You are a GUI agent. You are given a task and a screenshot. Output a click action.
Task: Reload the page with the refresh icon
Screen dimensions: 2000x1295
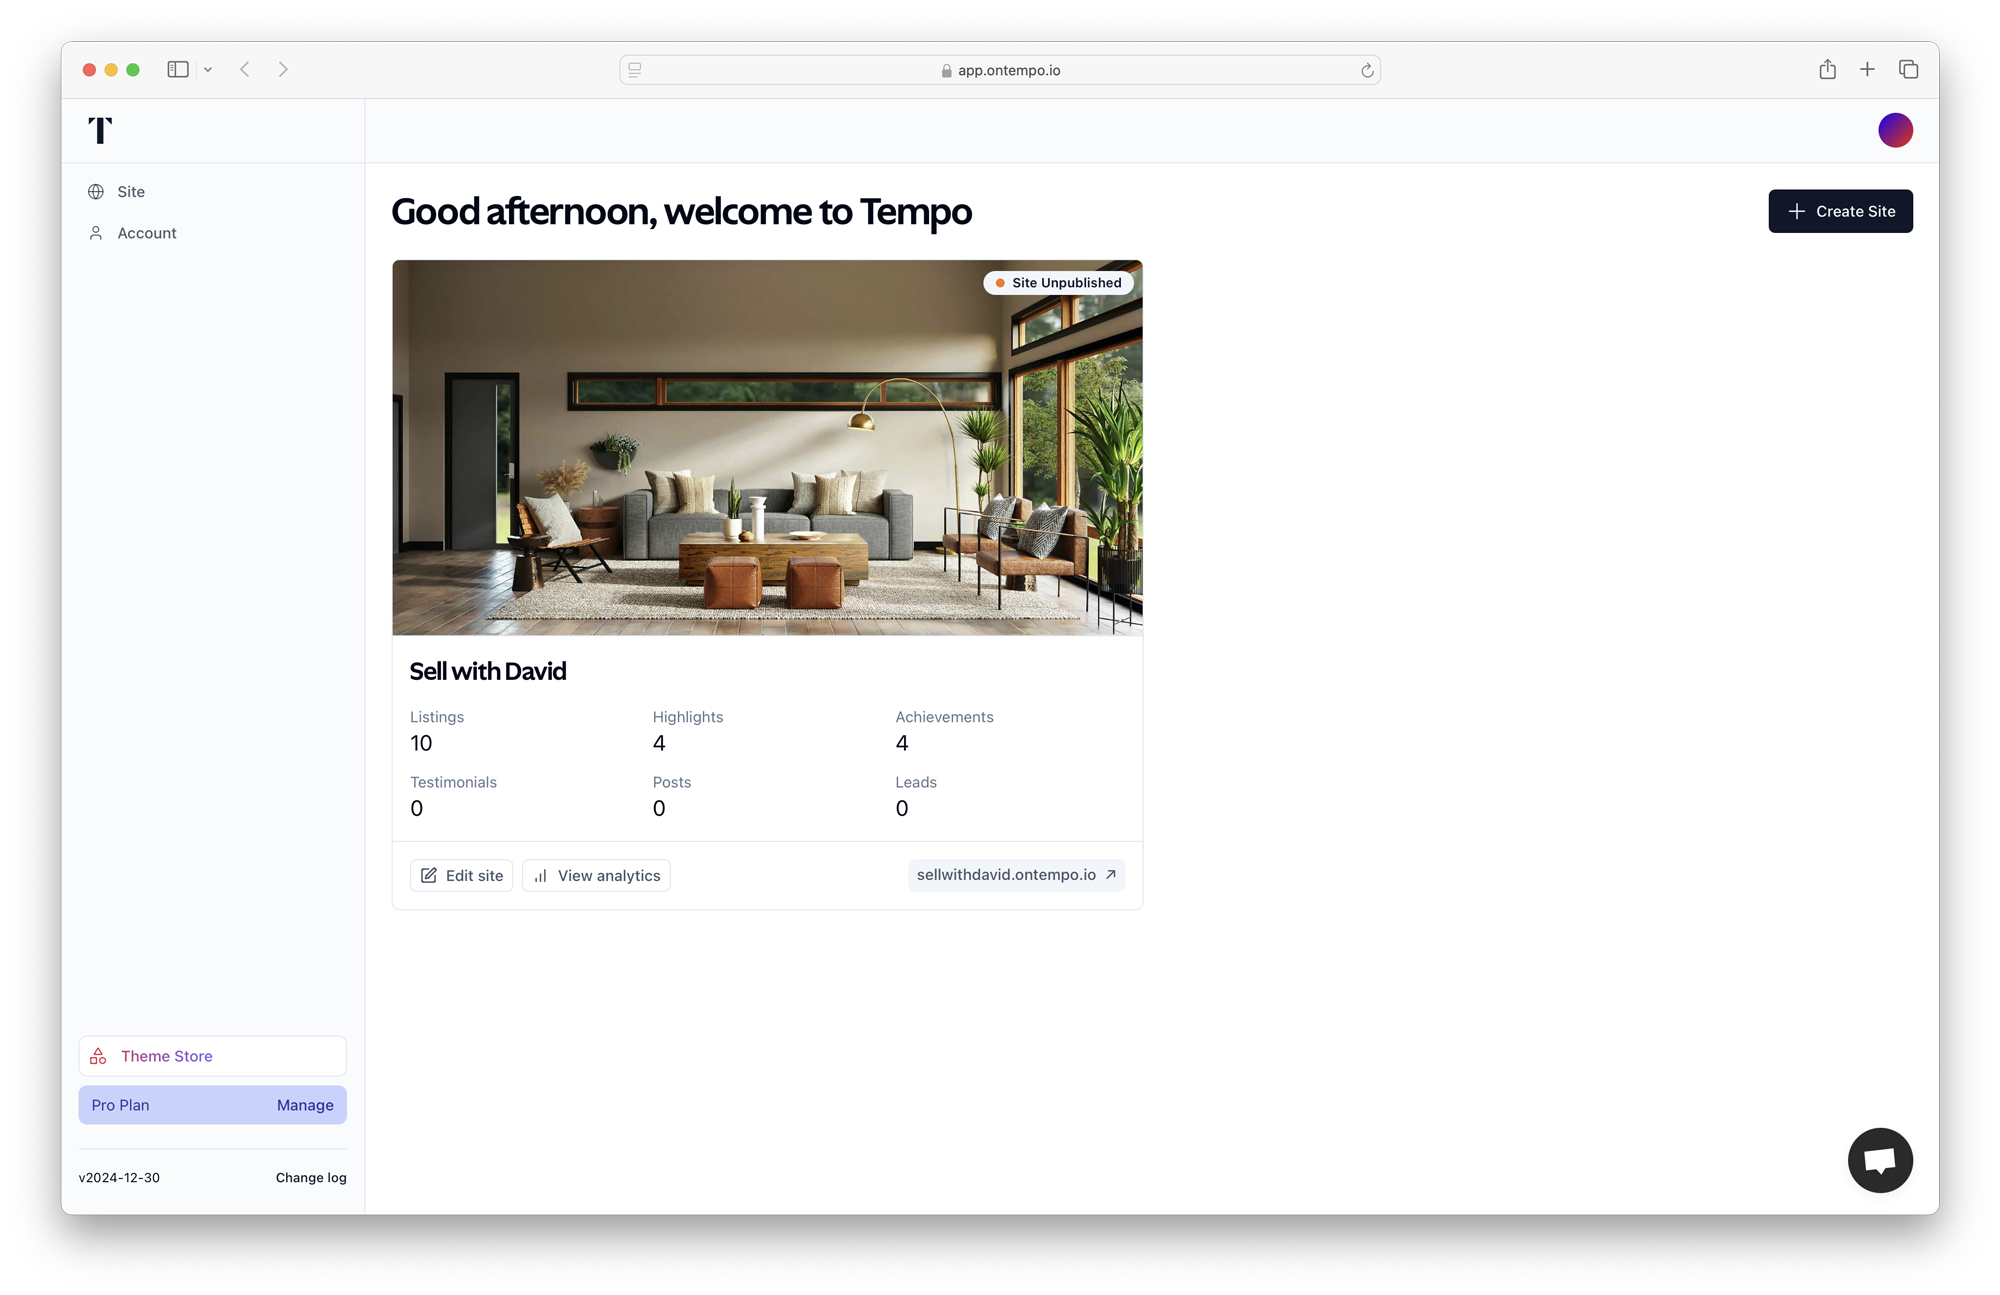1367,70
